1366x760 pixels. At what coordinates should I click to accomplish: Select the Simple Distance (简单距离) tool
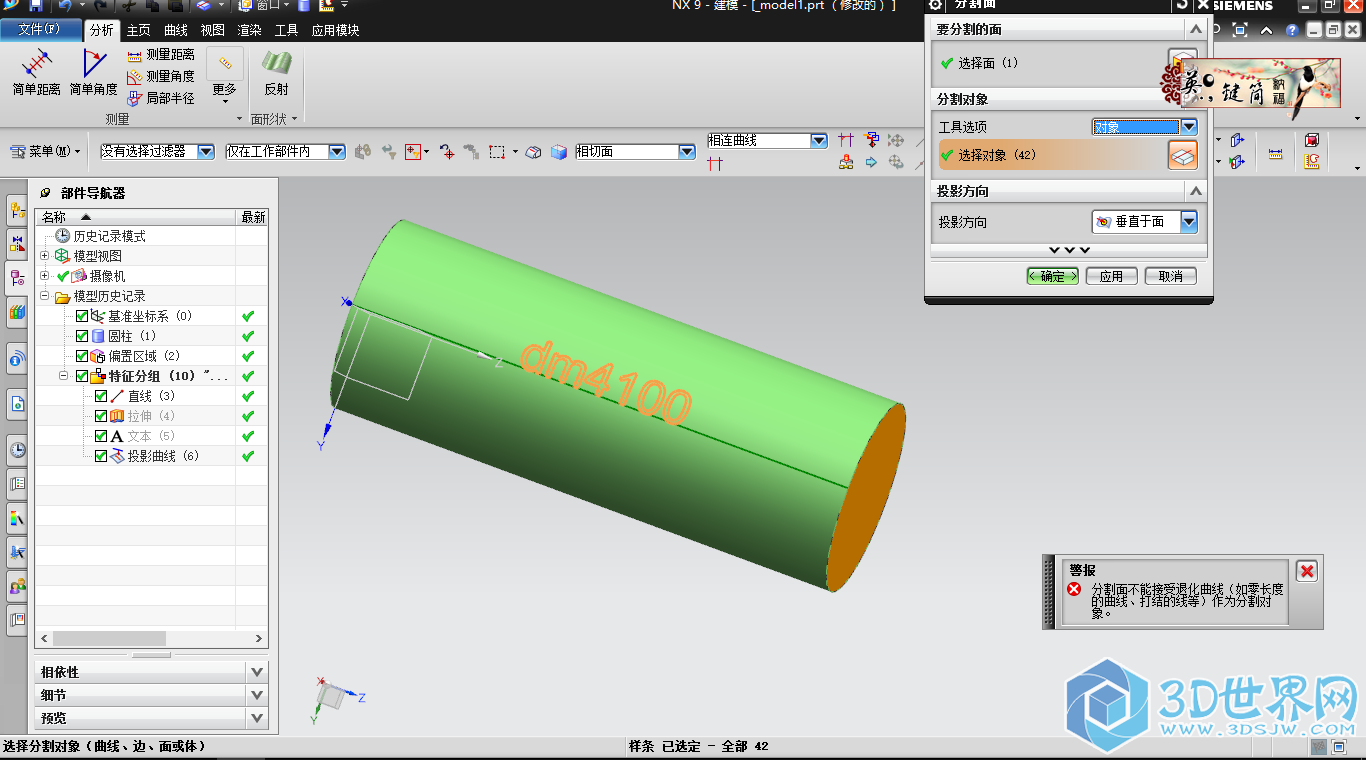pos(37,73)
